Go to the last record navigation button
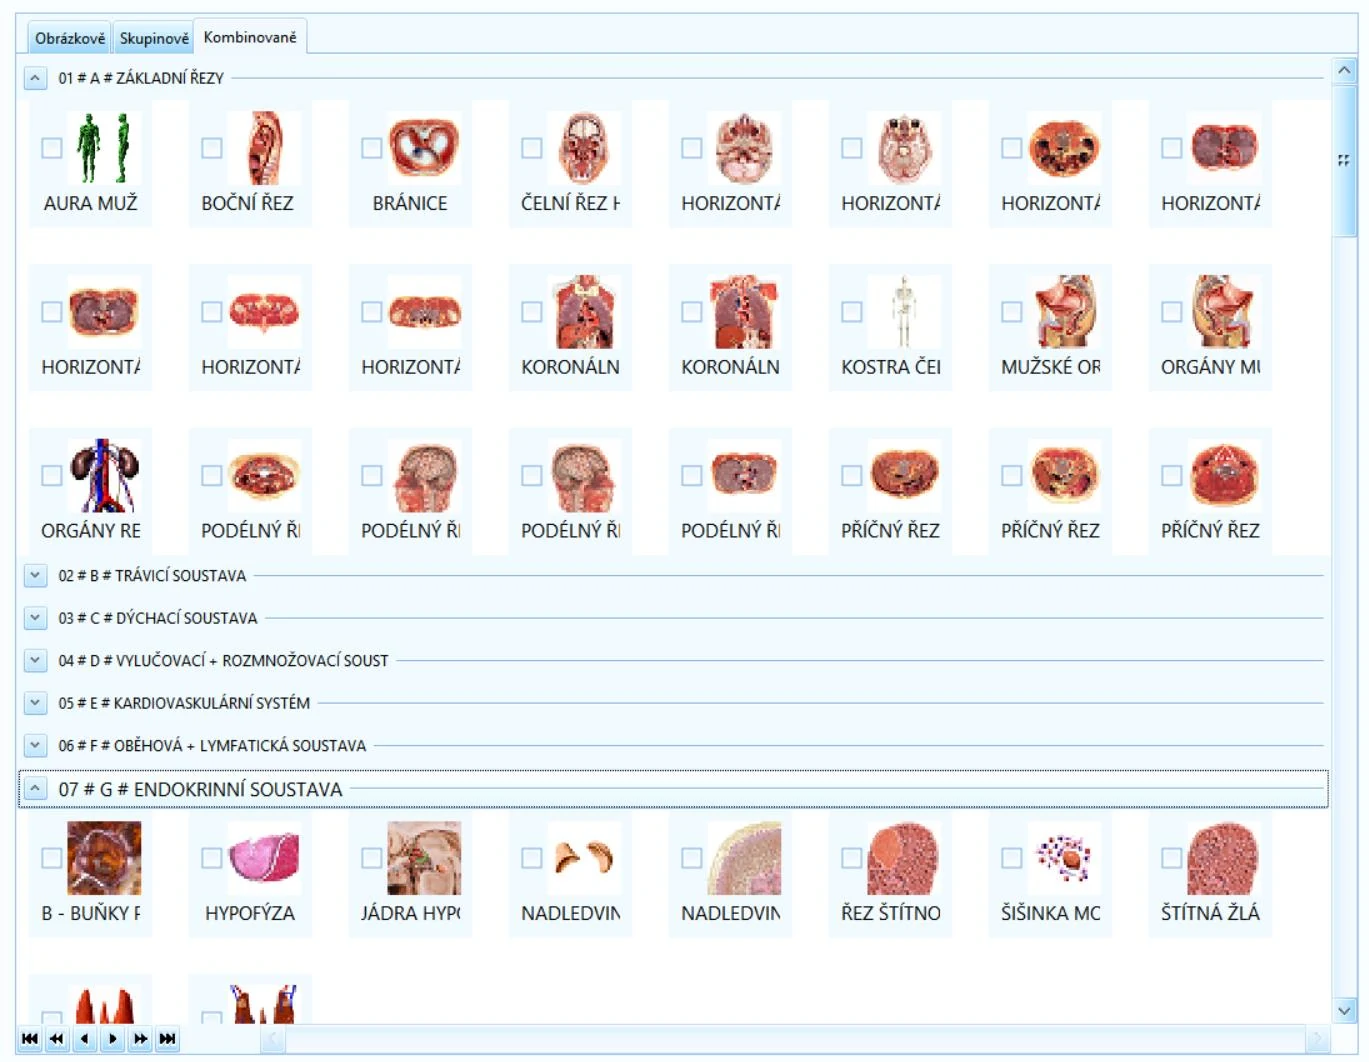Screen dimensions: 1369x1062 coord(167,1039)
